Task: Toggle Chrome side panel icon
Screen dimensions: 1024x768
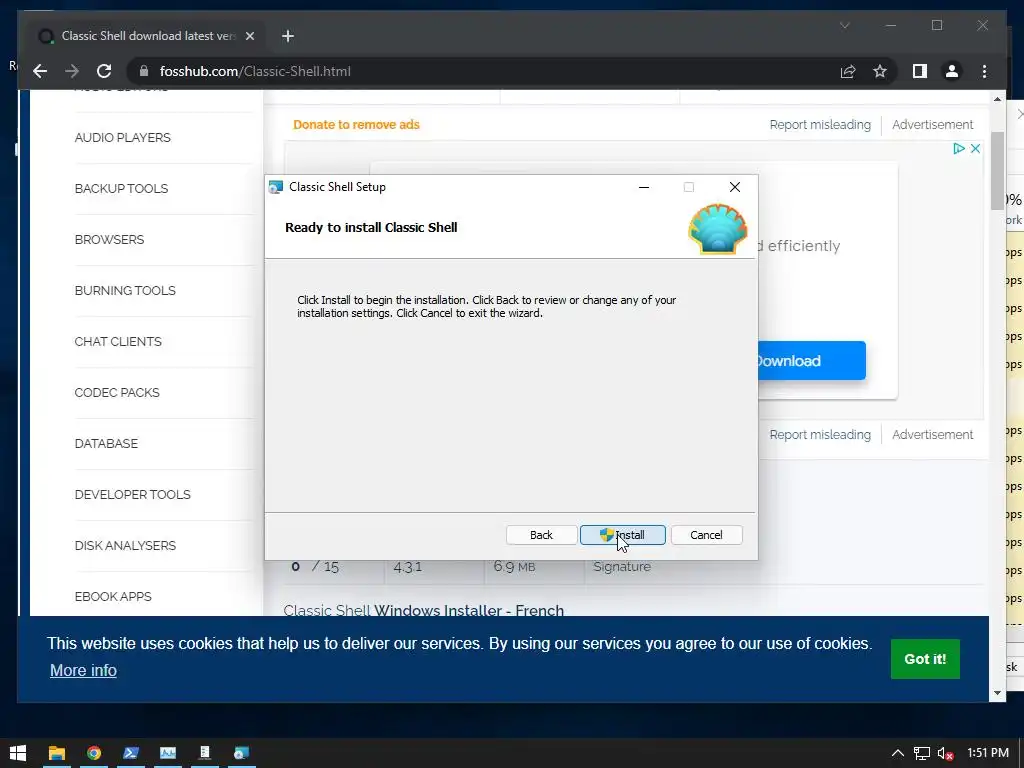Action: (920, 71)
